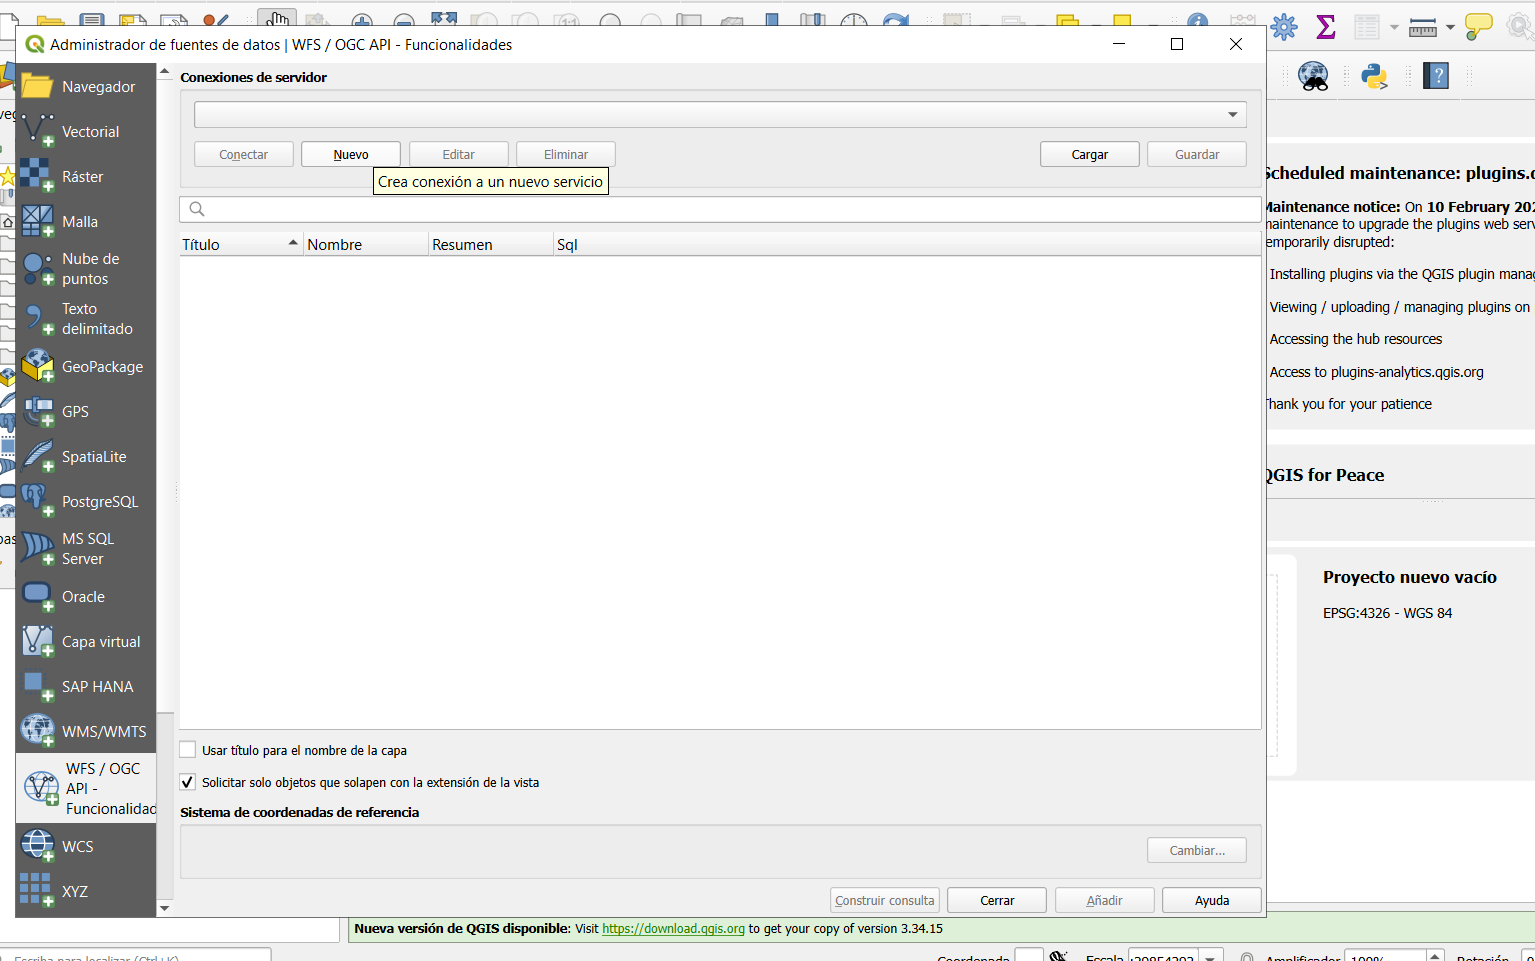Click inside the layer search filter field
The image size is (1535, 961).
coord(720,209)
